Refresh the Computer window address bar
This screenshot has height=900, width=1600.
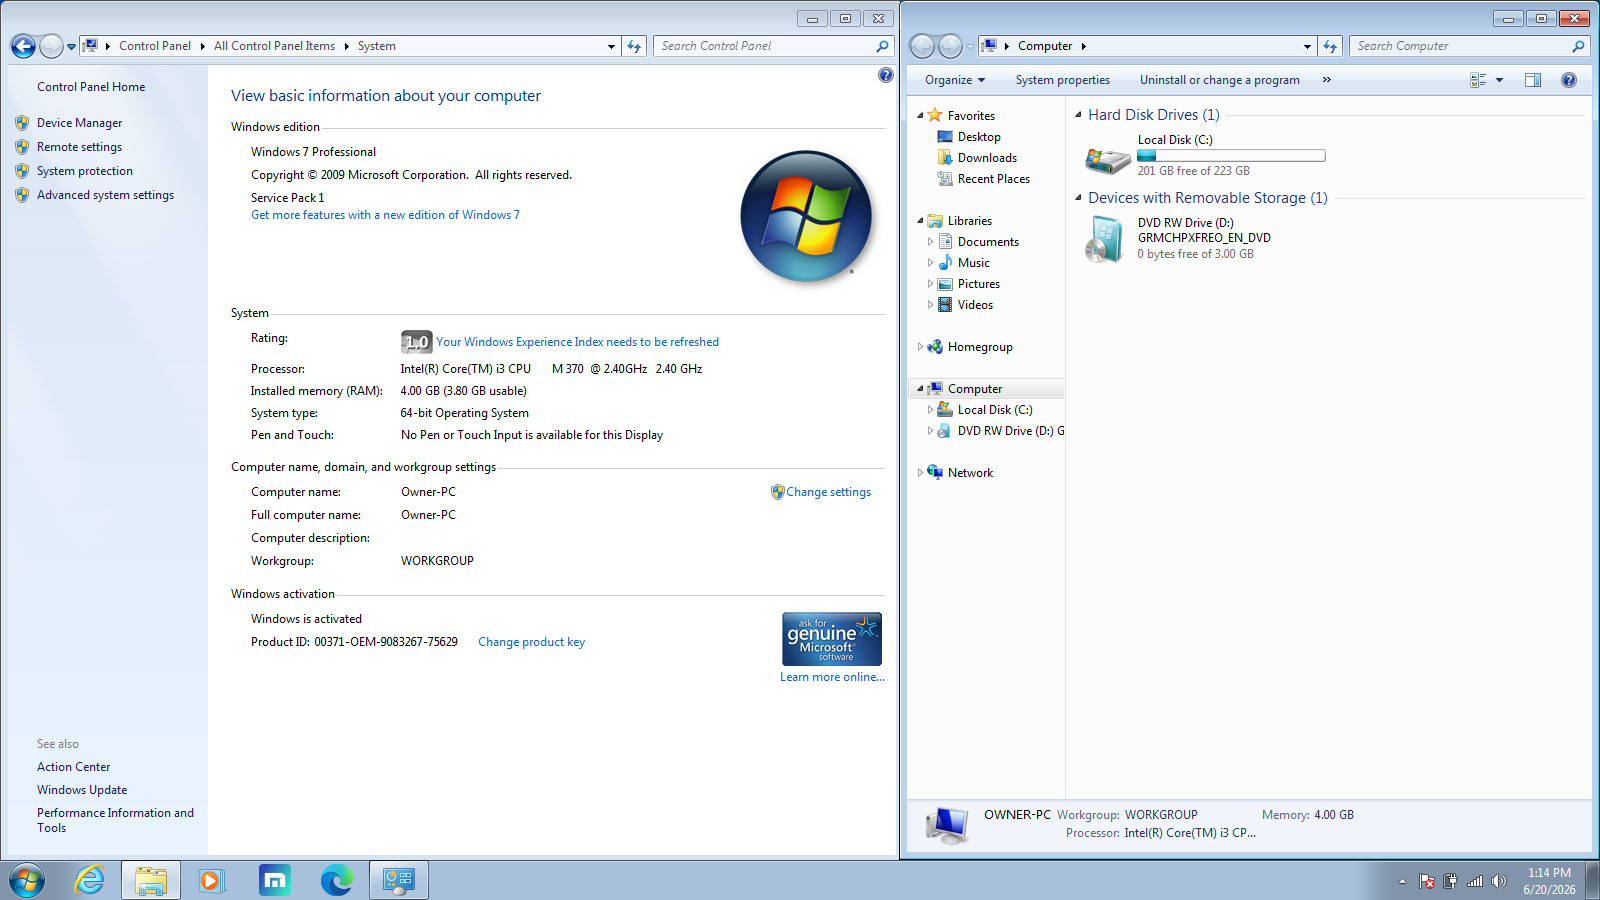[1330, 46]
